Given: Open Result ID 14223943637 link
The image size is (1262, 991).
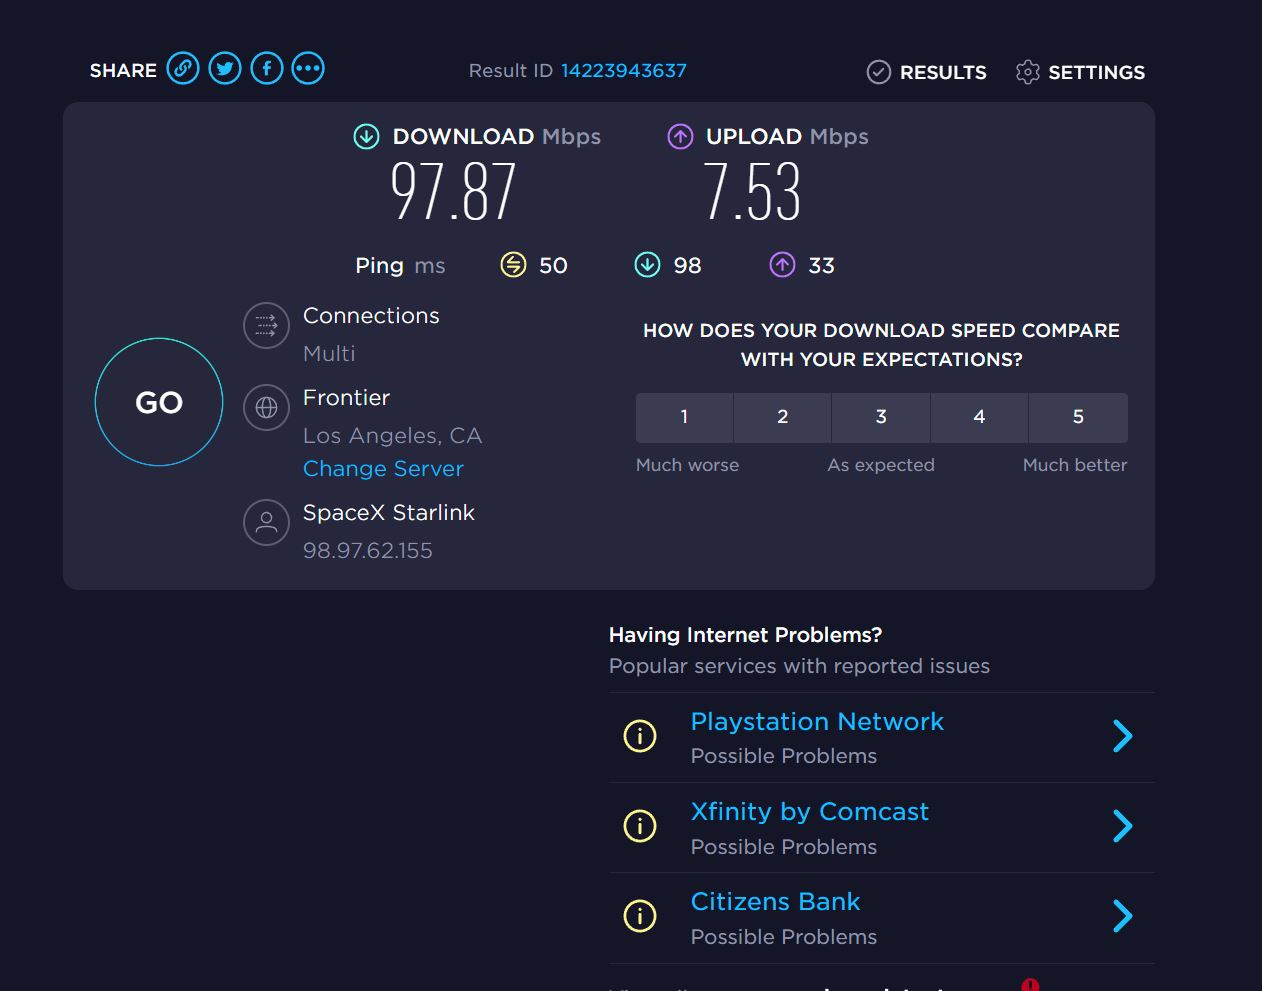Looking at the screenshot, I should click(x=623, y=71).
